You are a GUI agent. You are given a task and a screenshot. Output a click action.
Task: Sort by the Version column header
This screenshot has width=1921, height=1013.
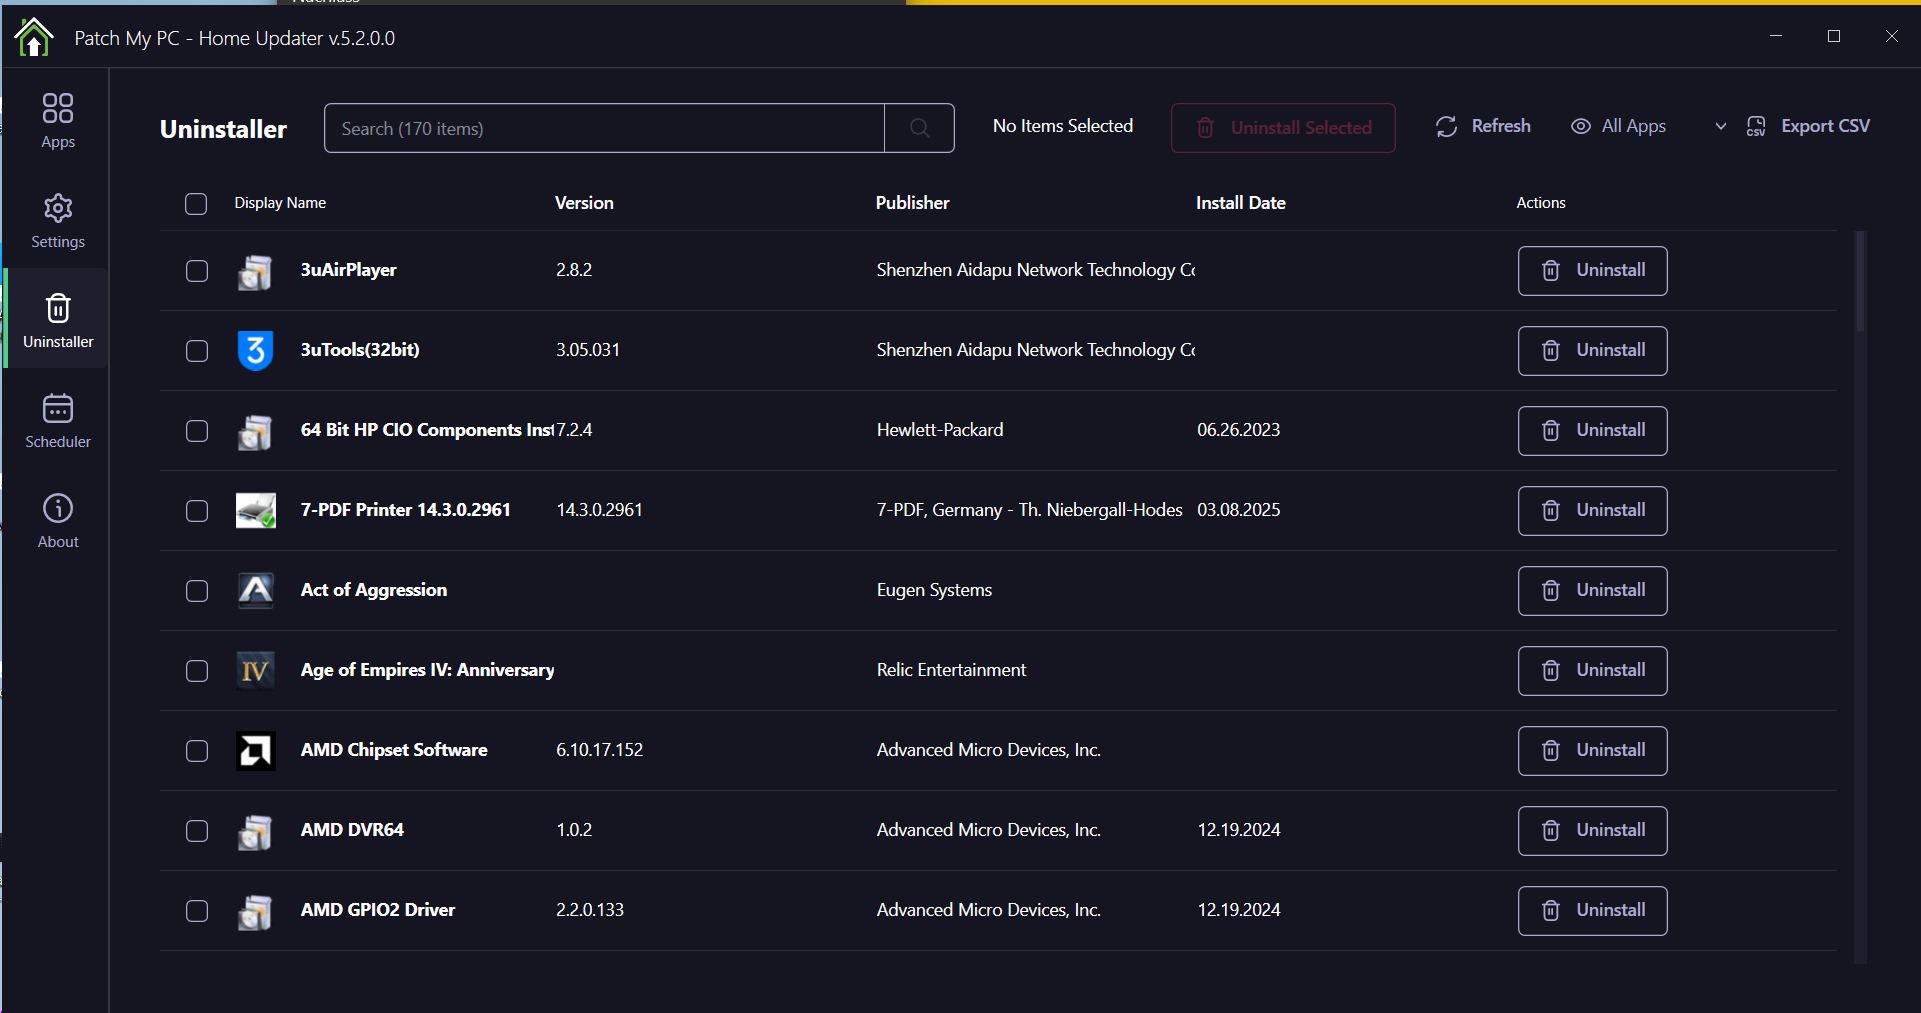click(x=584, y=203)
